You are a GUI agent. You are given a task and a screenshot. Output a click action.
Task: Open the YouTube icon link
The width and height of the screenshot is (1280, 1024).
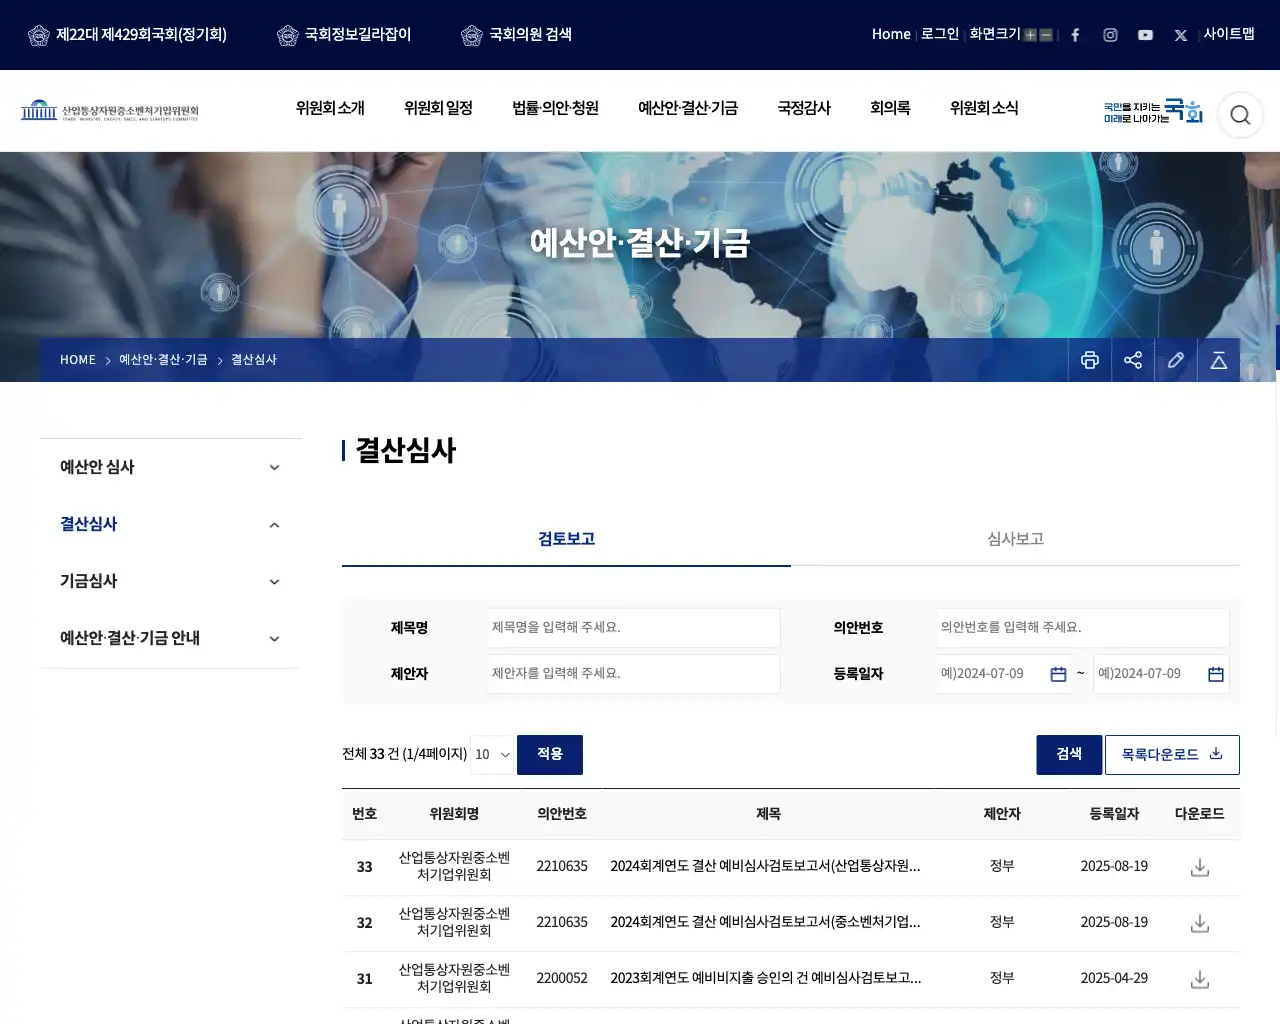[x=1145, y=35]
